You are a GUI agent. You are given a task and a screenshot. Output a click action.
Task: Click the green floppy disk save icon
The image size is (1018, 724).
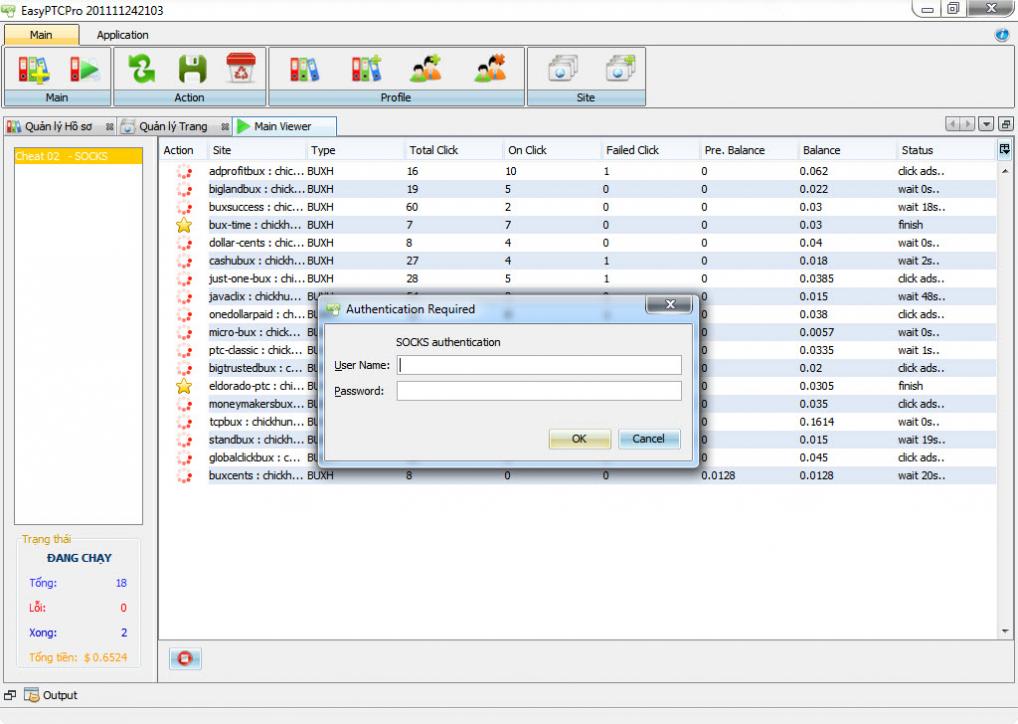coord(192,68)
